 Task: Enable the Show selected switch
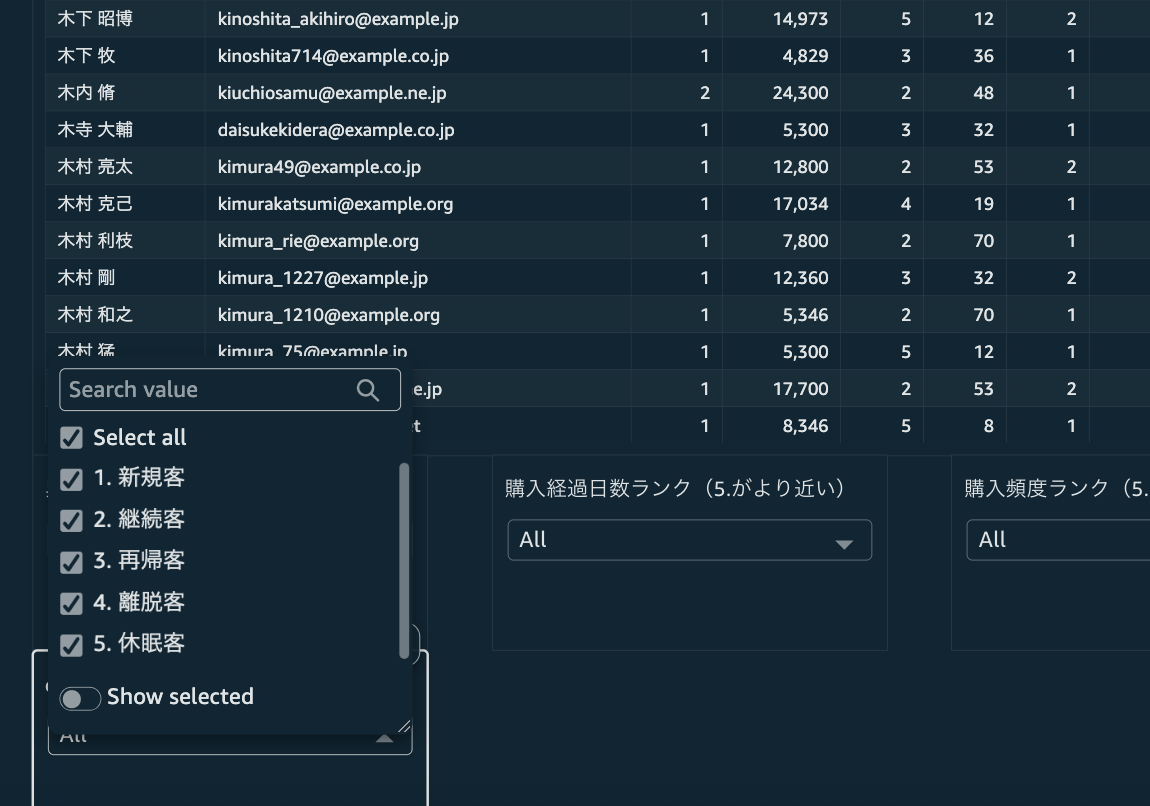click(x=80, y=698)
